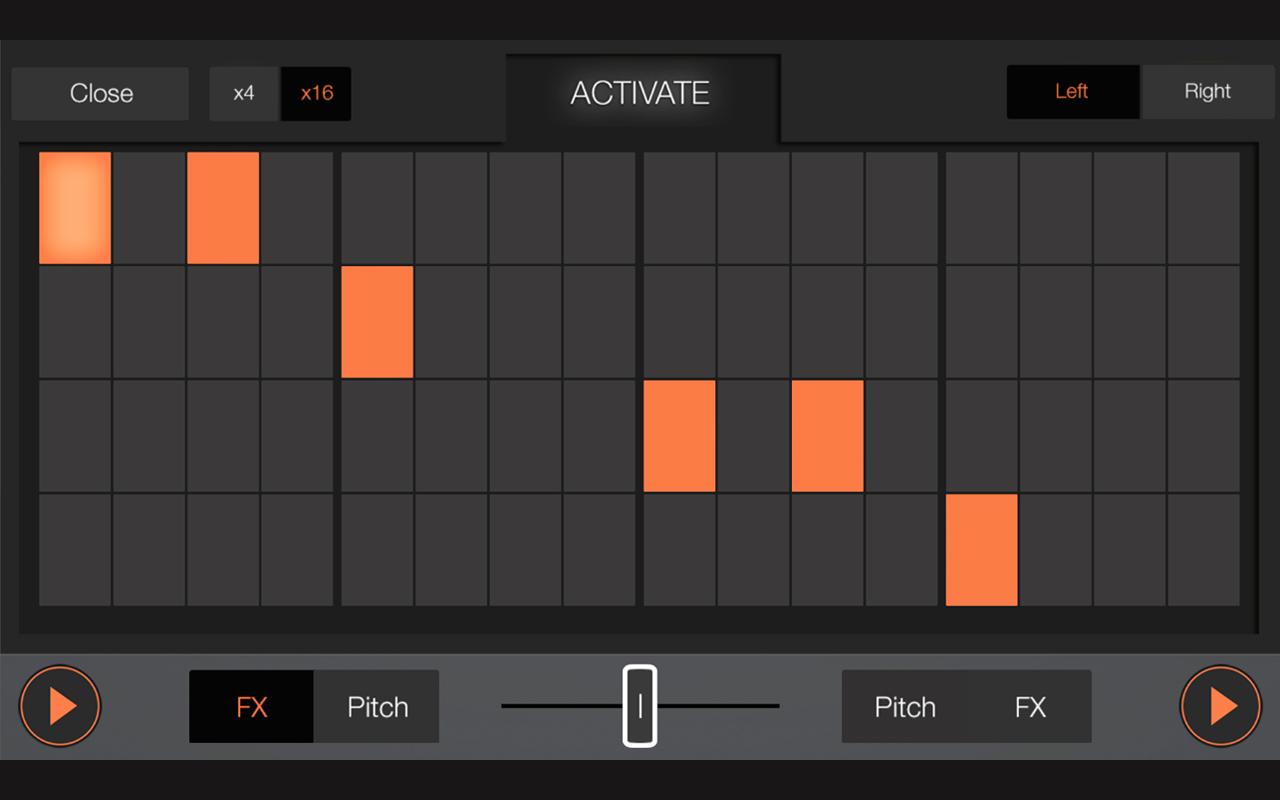Switch to the Right deck tab
This screenshot has width=1280, height=800.
tap(1207, 92)
